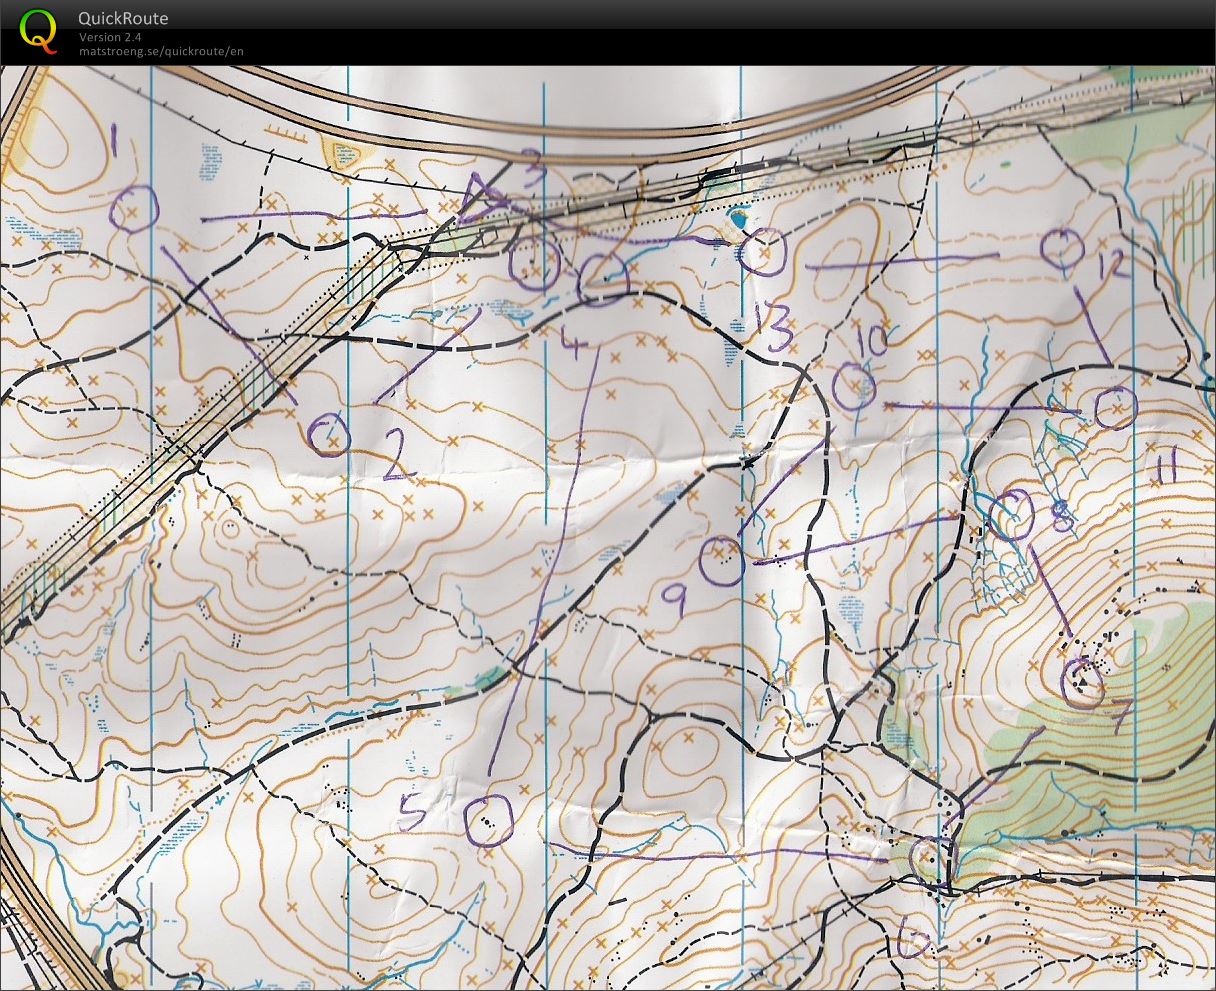Click the QuickRoute Q logo
1216x991 pixels.
pyautogui.click(x=38, y=30)
